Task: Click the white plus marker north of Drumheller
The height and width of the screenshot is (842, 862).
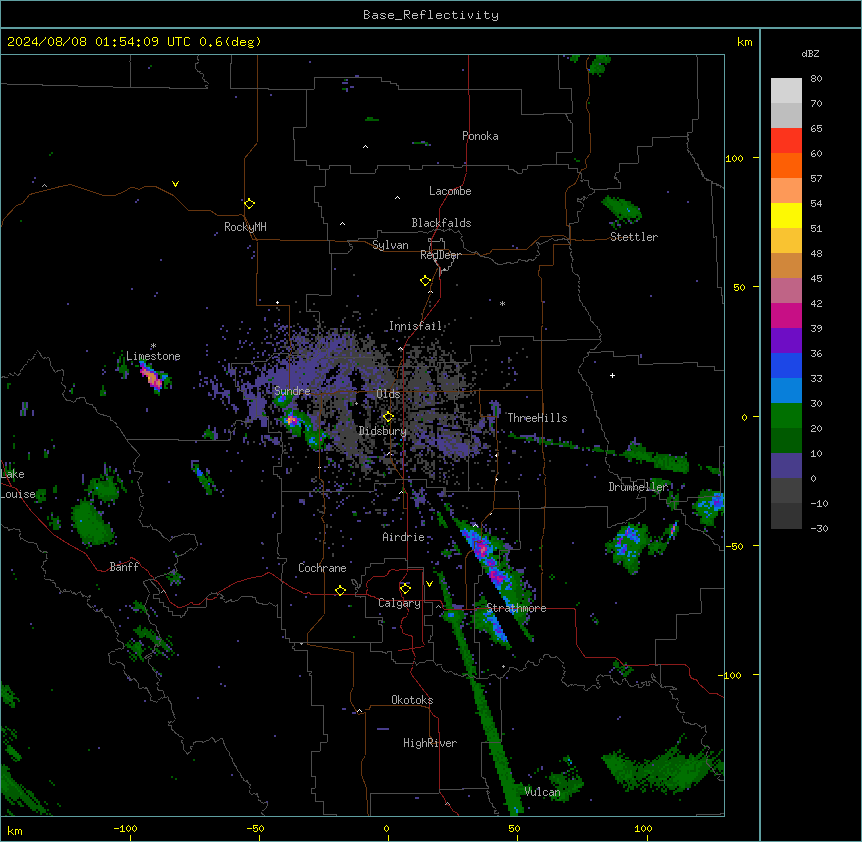Action: tap(612, 375)
